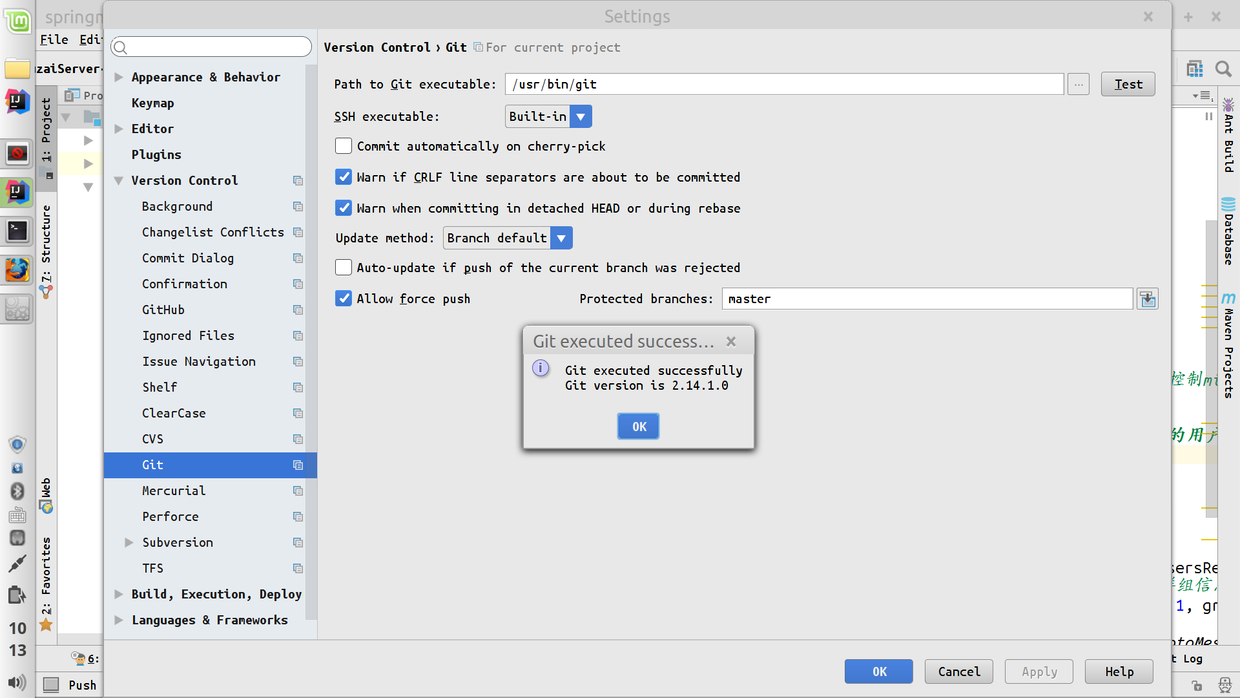Image resolution: width=1240 pixels, height=698 pixels.
Task: Click the browse button beside Git path
Action: click(x=1078, y=85)
